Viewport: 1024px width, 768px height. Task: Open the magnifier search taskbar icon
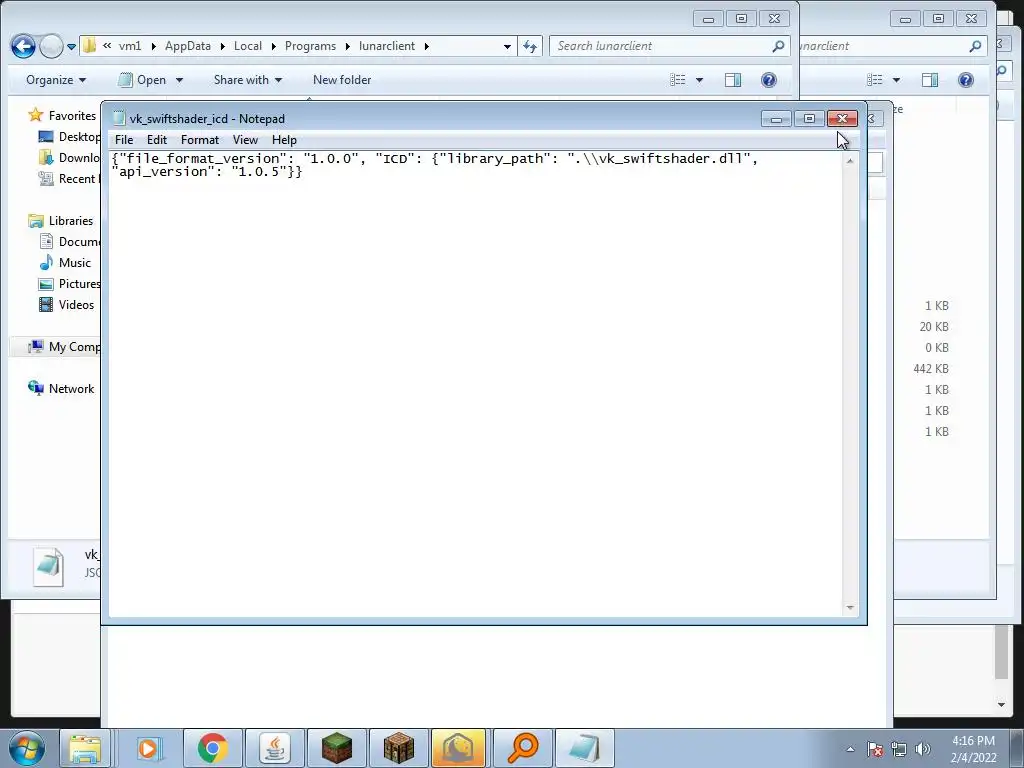point(522,748)
